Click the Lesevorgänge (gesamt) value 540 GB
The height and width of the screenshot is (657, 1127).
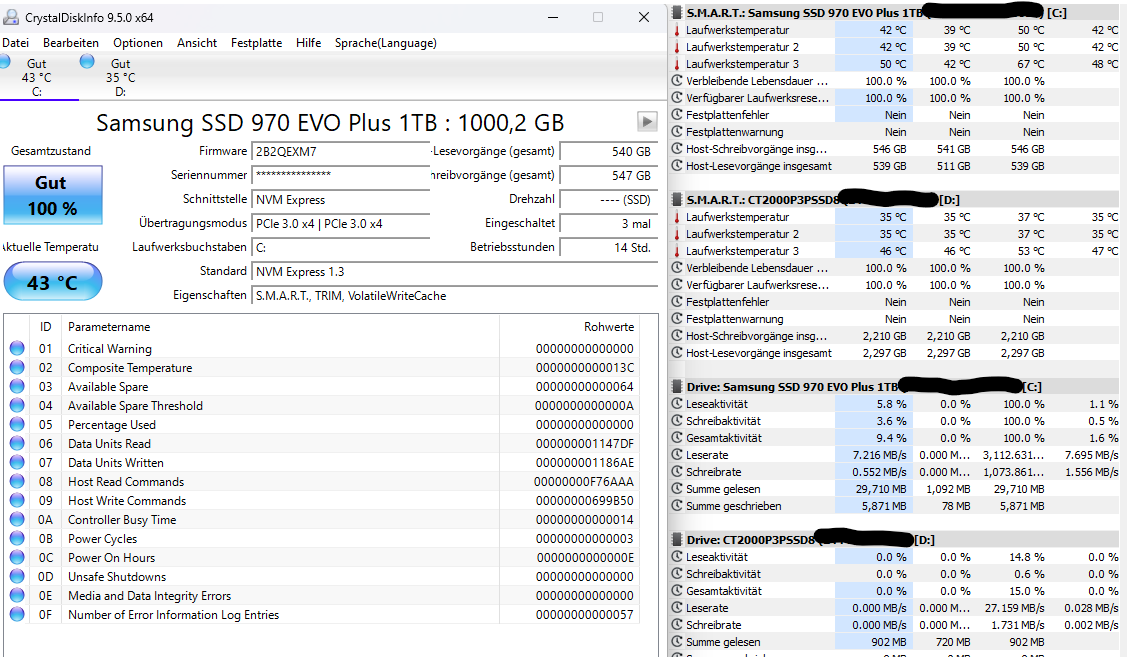pos(608,152)
